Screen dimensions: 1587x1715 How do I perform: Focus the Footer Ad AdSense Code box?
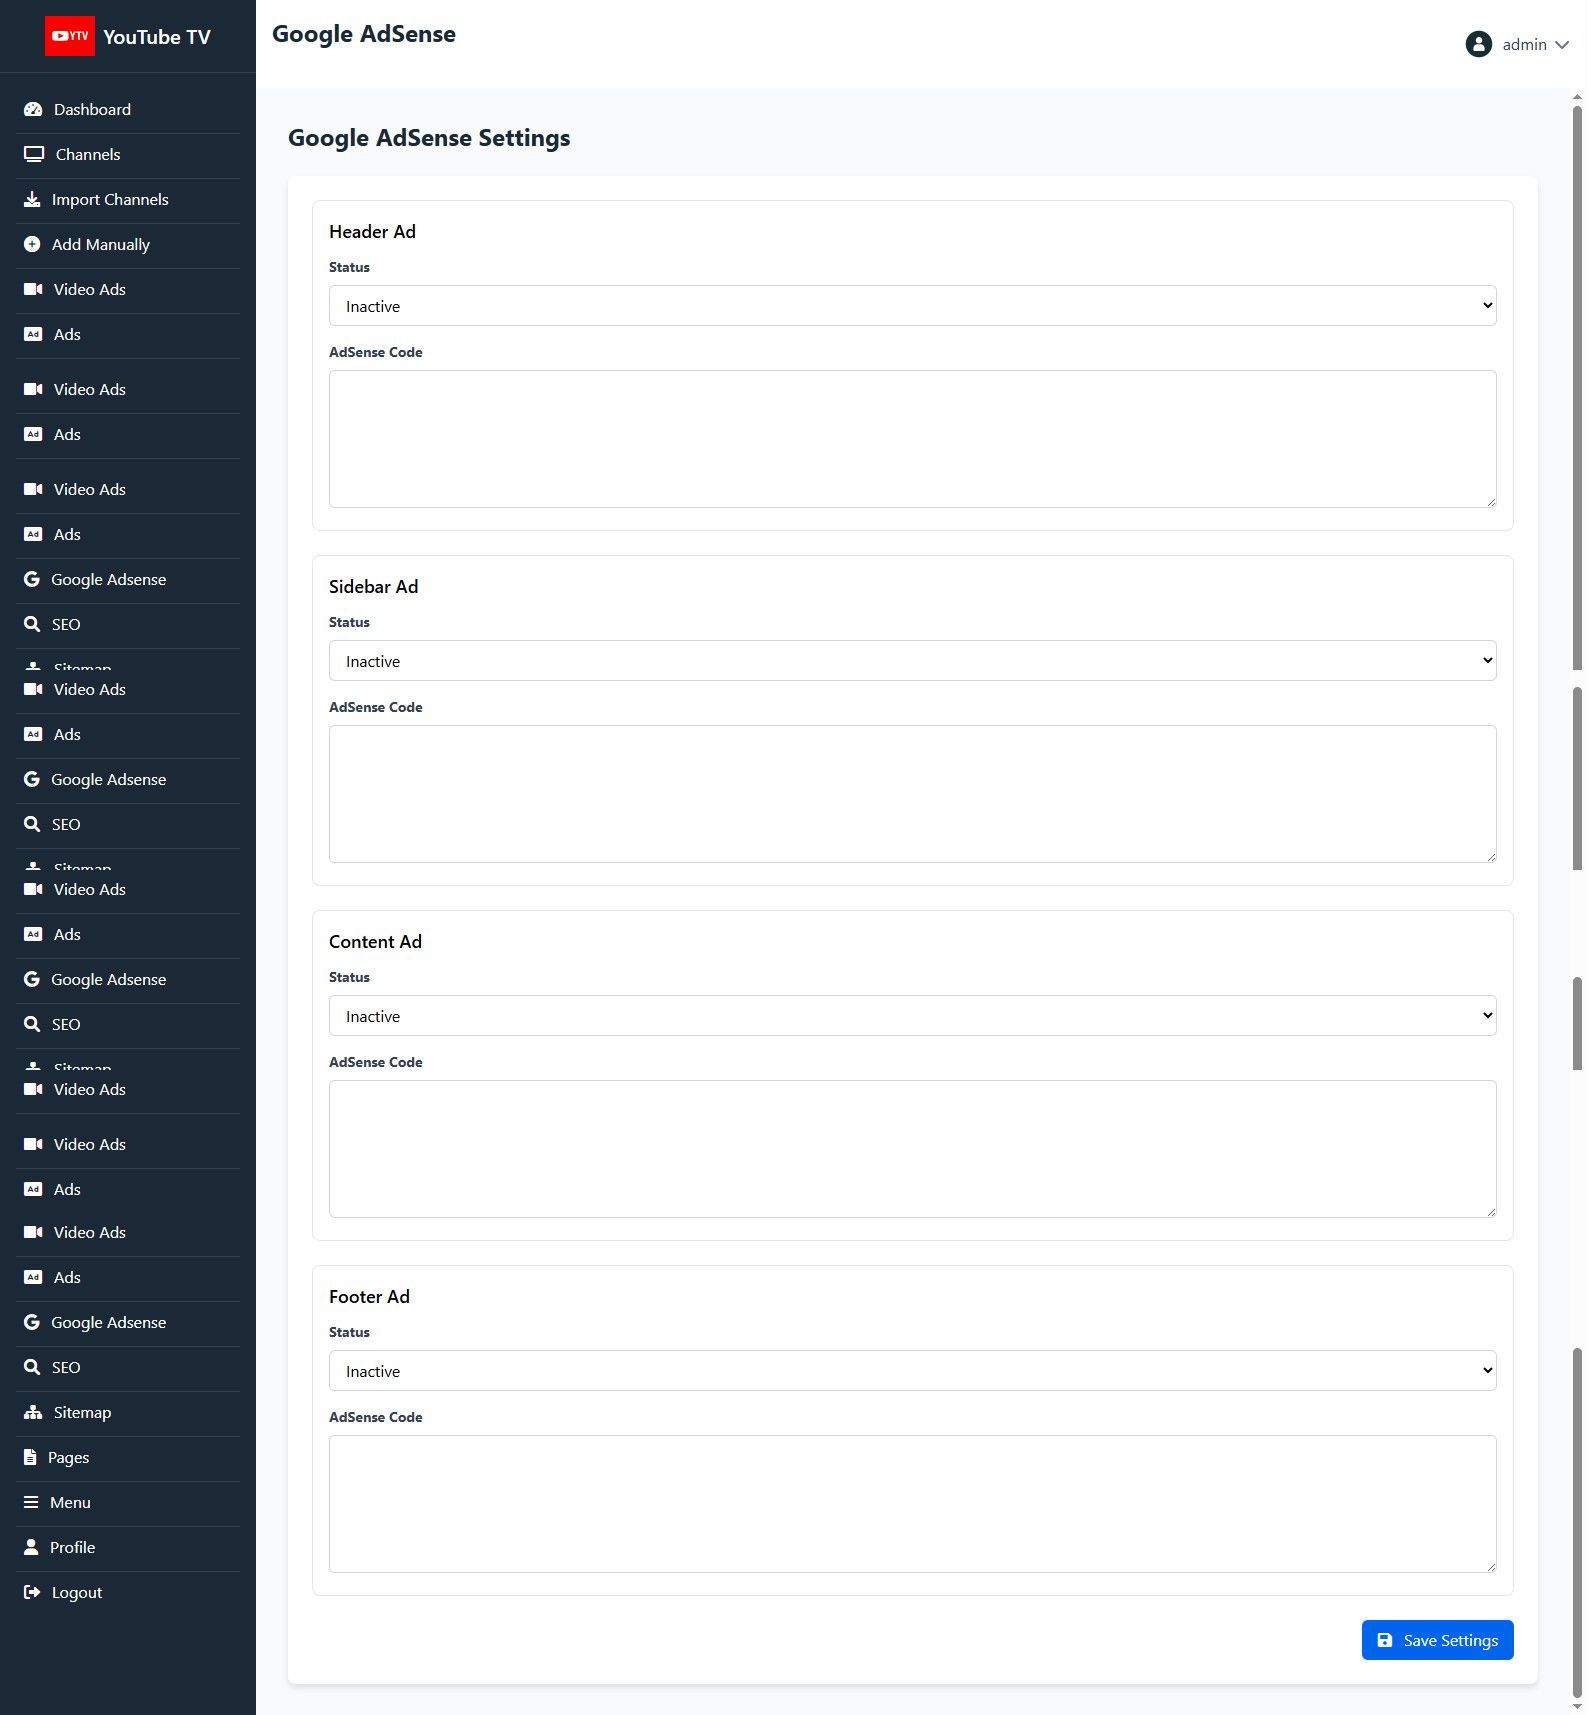click(912, 1504)
